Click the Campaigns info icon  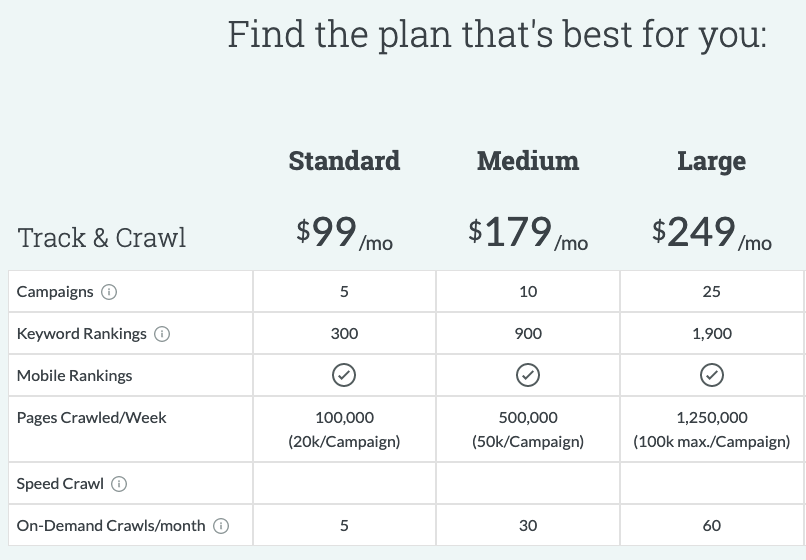coord(110,292)
